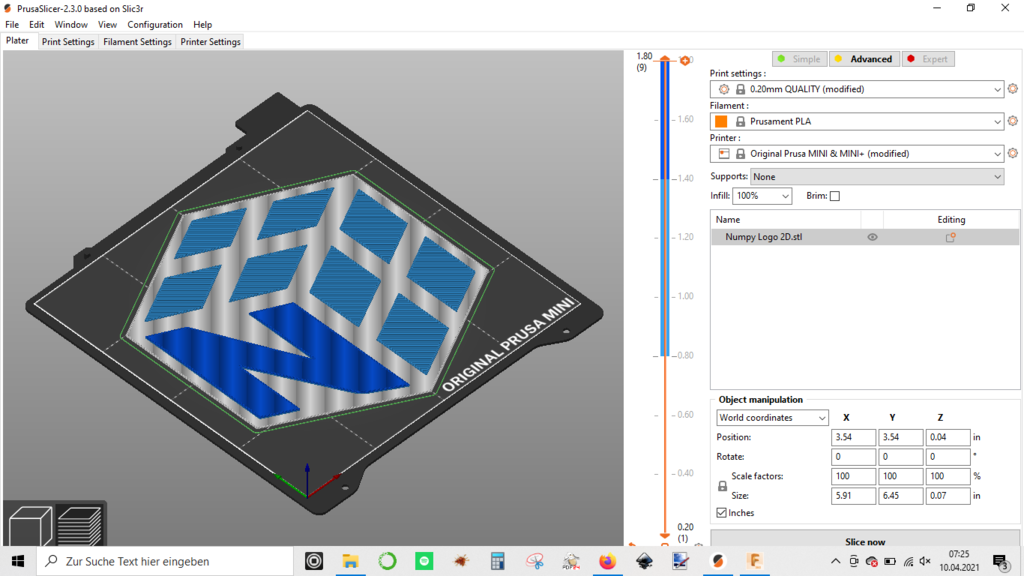Open Firefox from the taskbar
Screen dimensions: 1024x576
pyautogui.click(x=607, y=561)
